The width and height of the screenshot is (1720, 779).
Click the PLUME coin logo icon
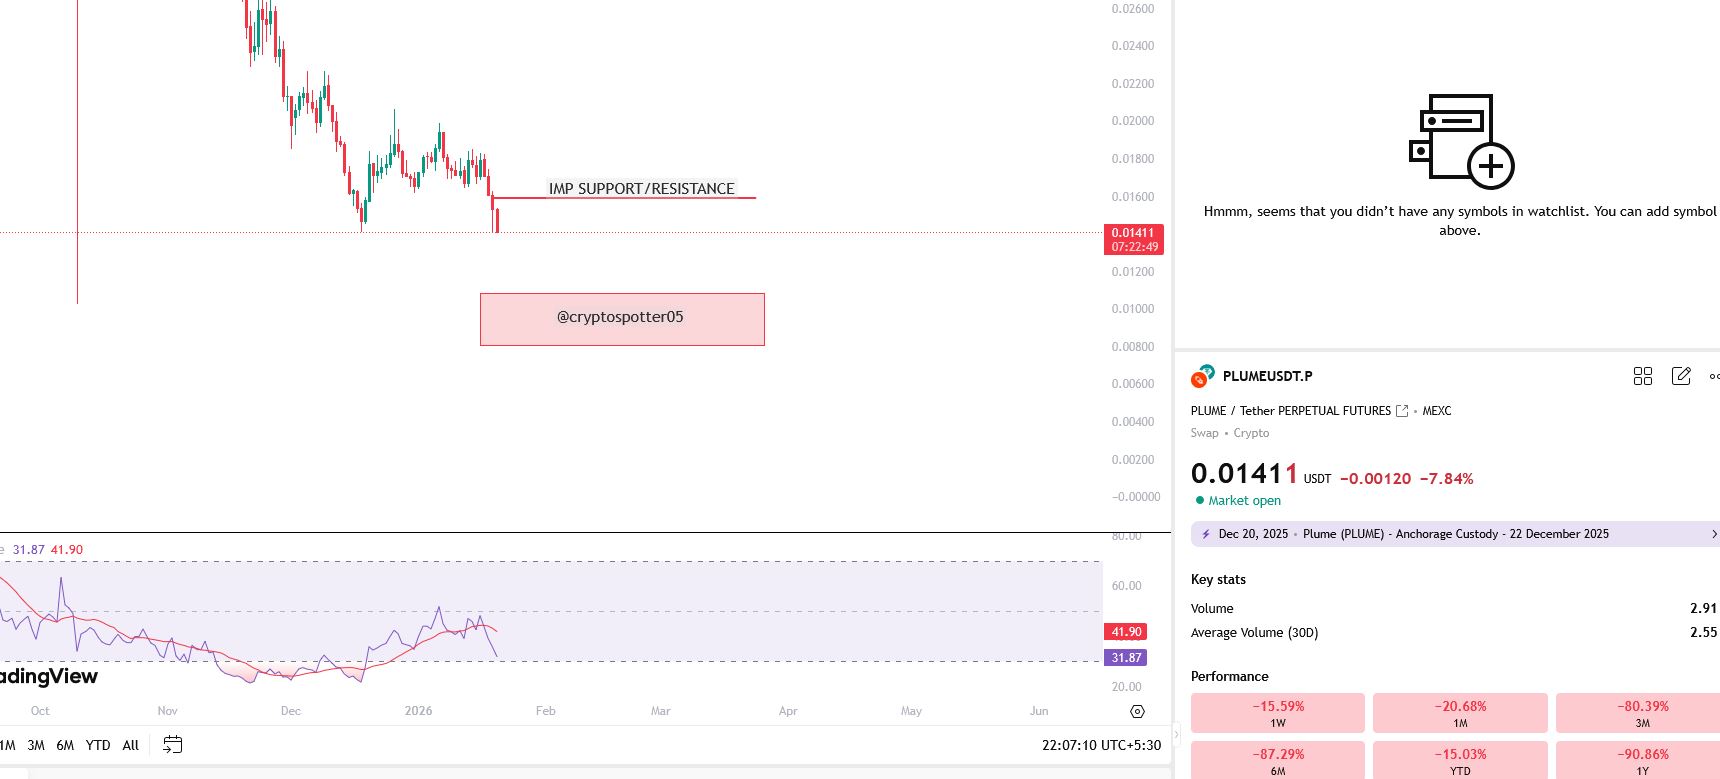[1202, 376]
